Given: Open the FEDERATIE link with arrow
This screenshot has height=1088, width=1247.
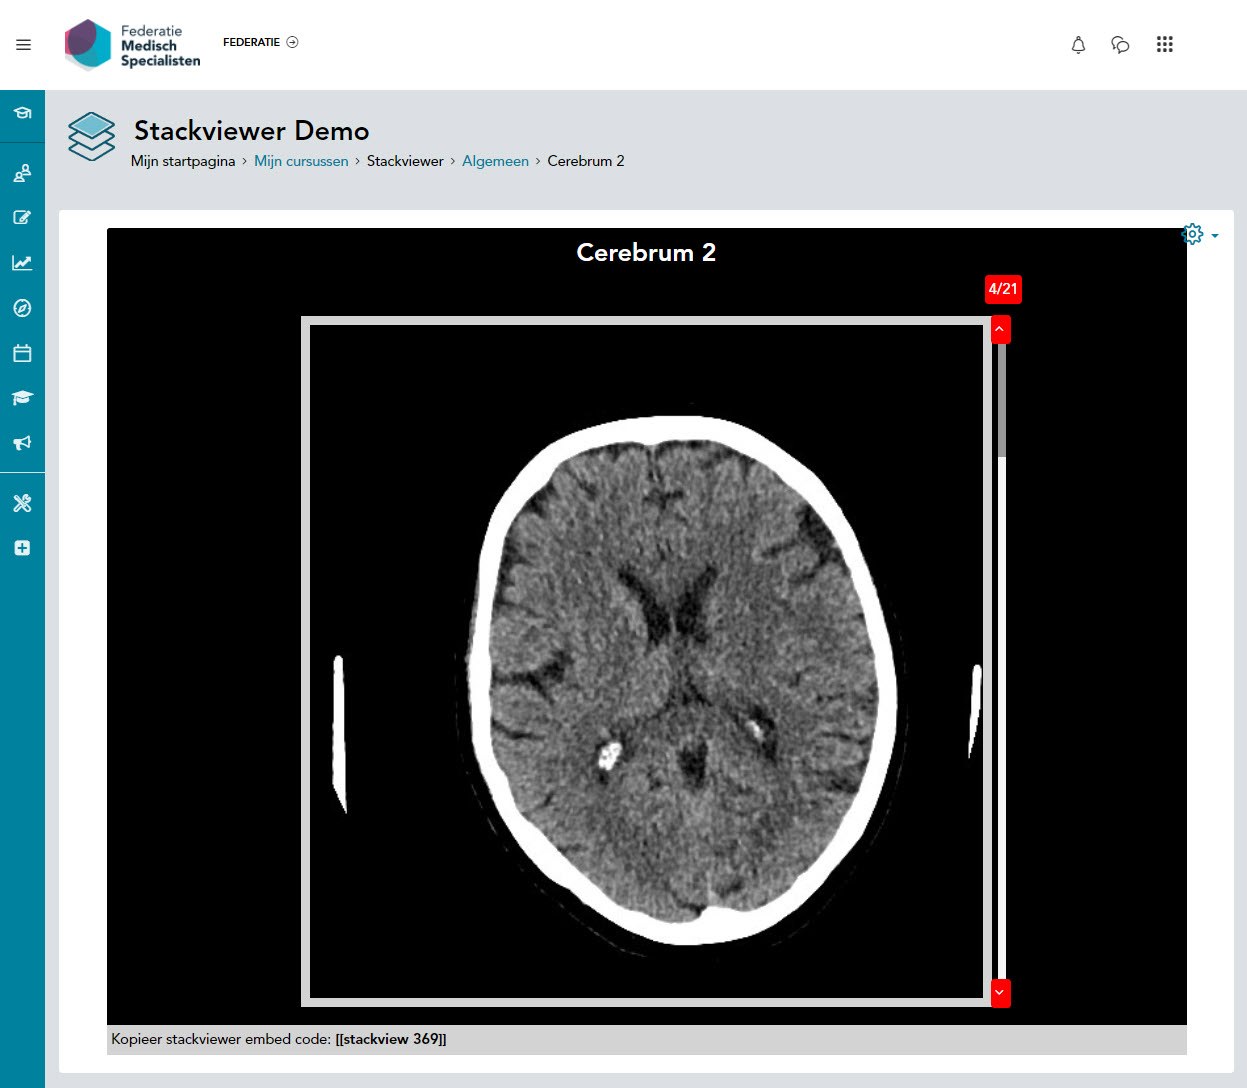Looking at the screenshot, I should coord(260,42).
